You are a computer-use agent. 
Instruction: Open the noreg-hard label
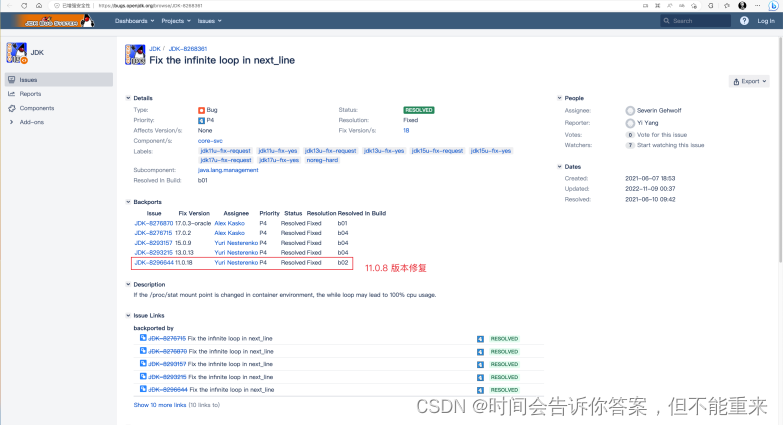pyautogui.click(x=322, y=160)
